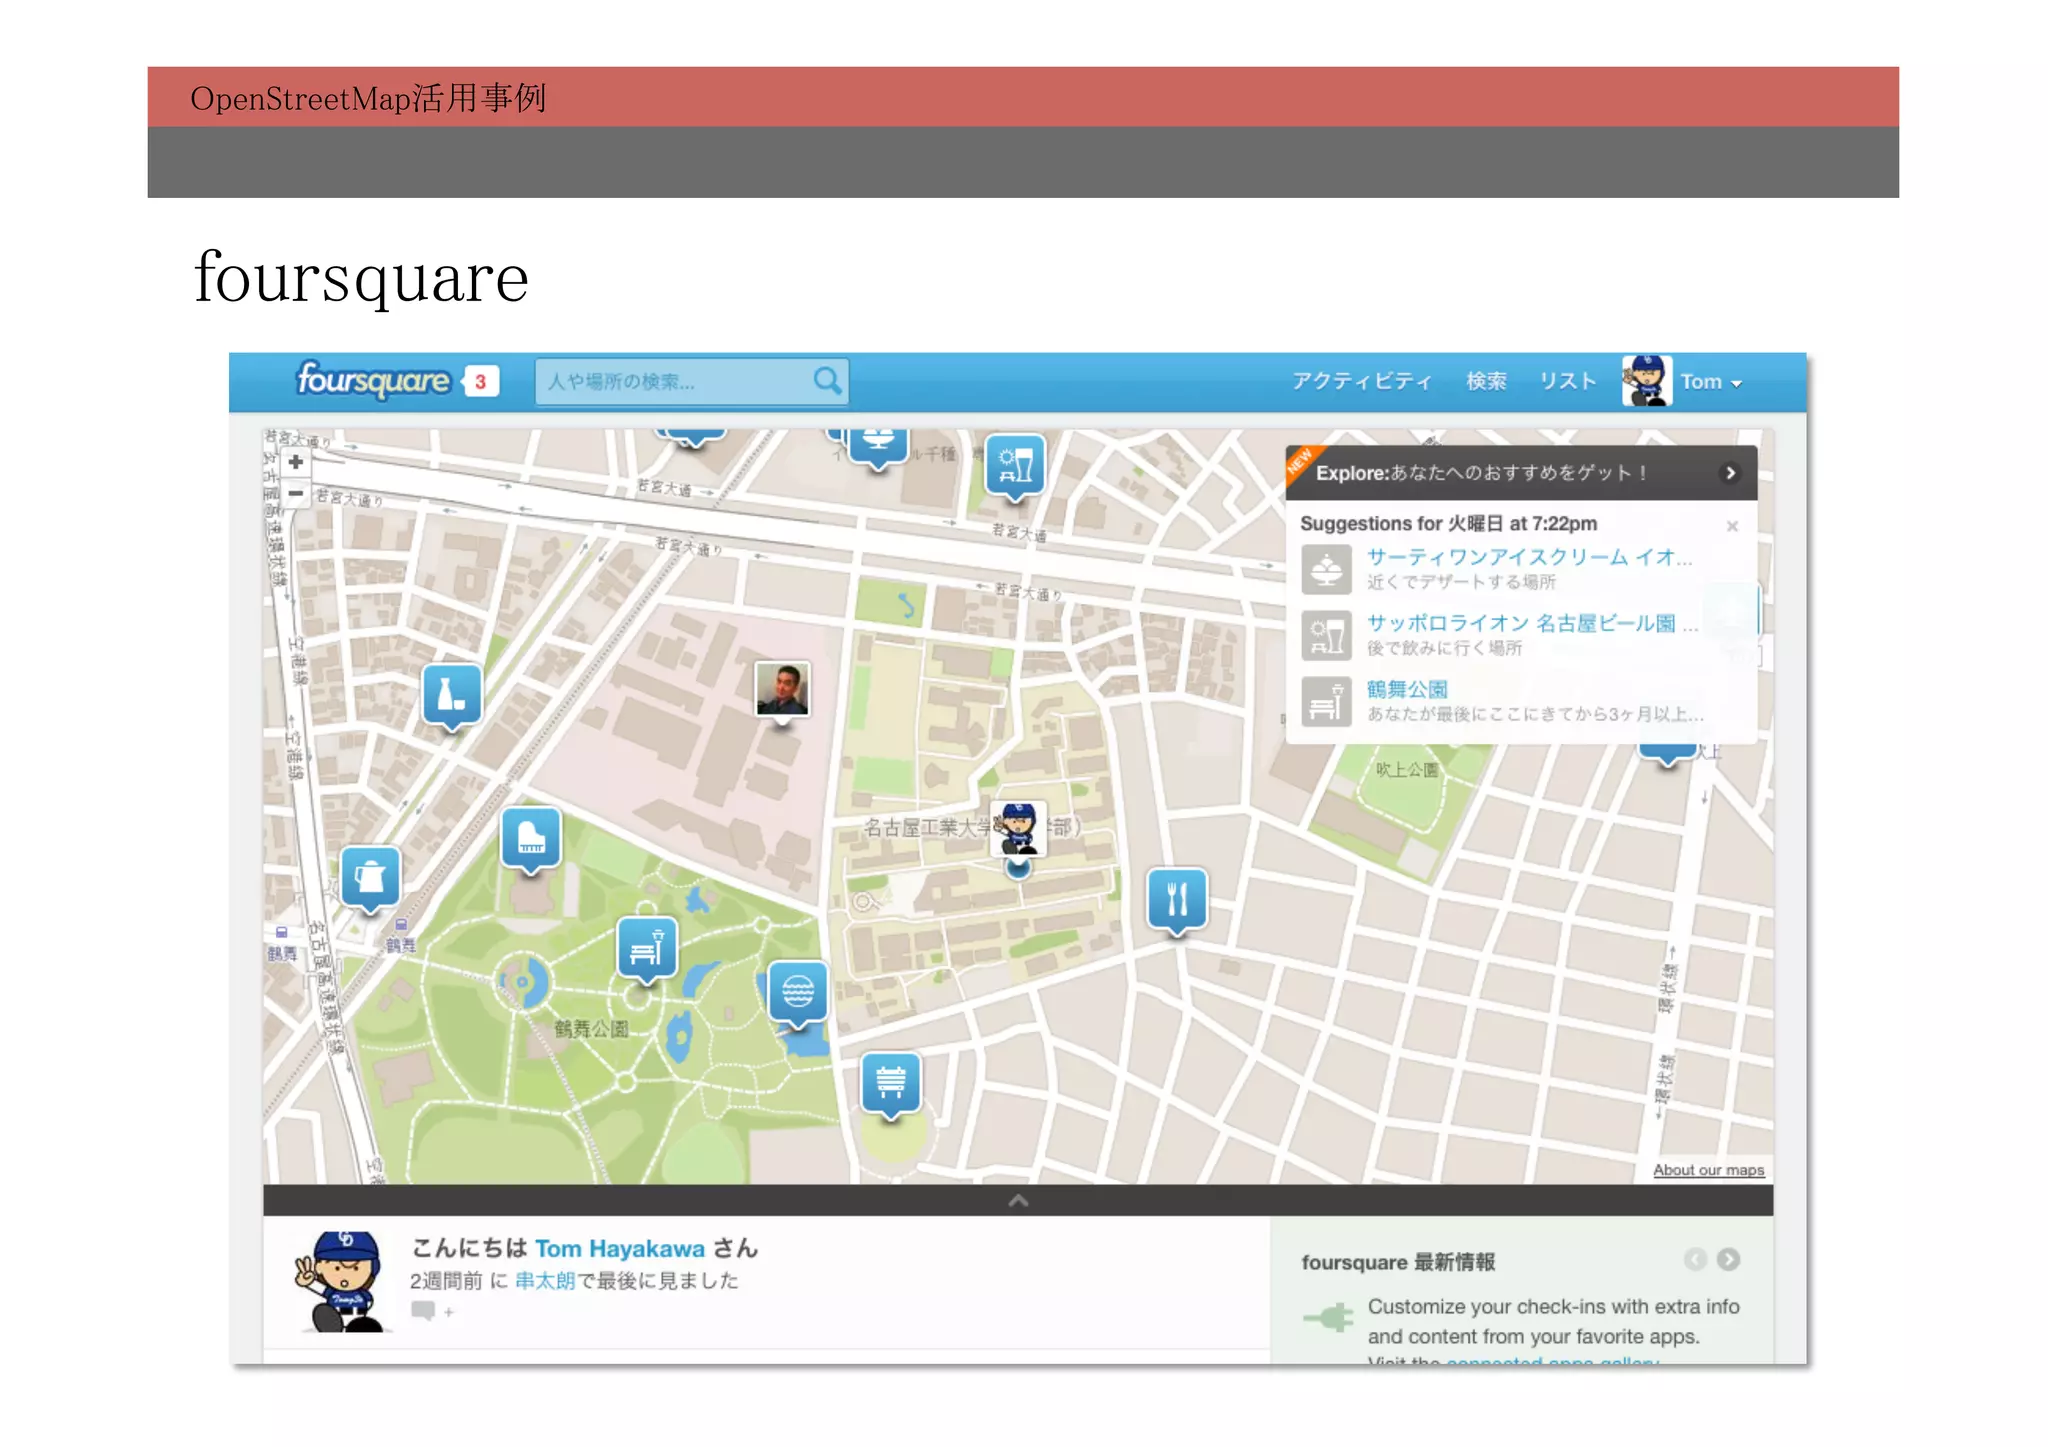2048x1447 pixels.
Task: Click Tom's large mascot avatar
Action: [x=342, y=1282]
